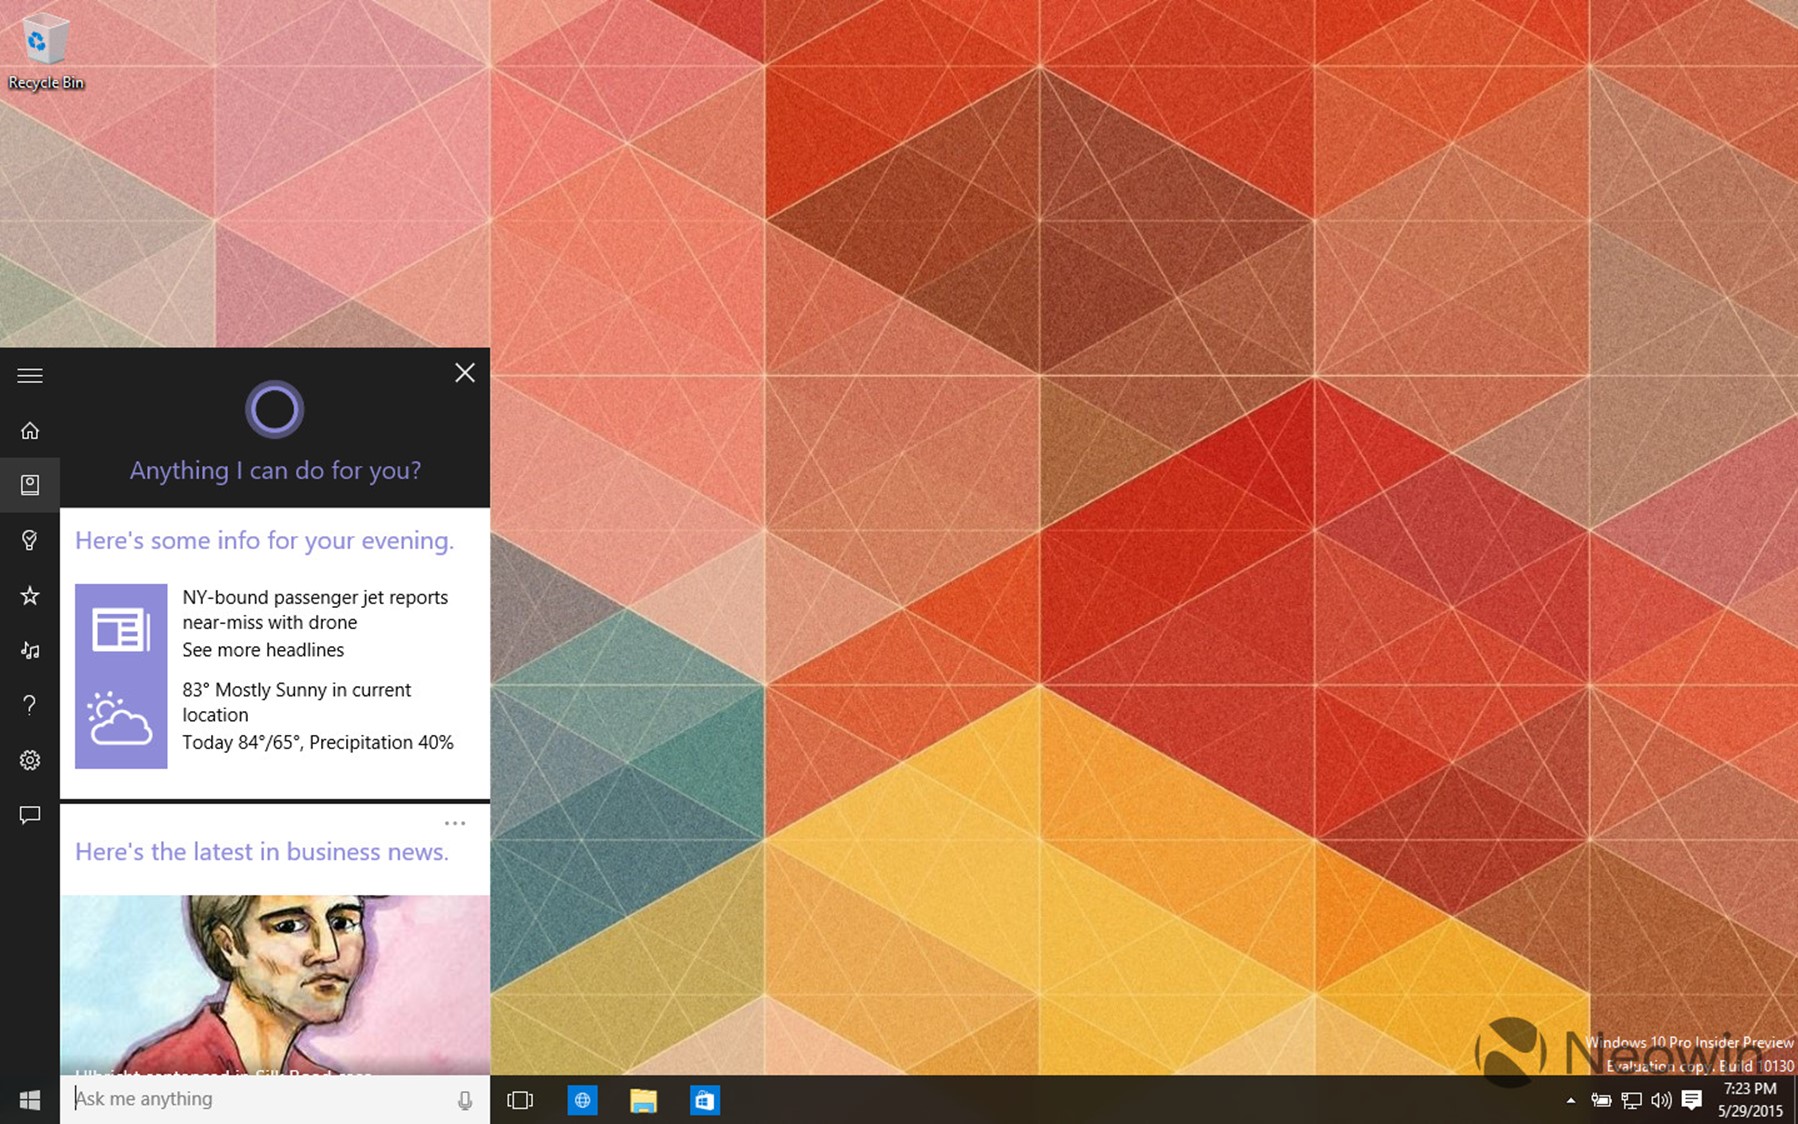Open Cortana Settings gear
The height and width of the screenshot is (1124, 1798).
coord(30,760)
